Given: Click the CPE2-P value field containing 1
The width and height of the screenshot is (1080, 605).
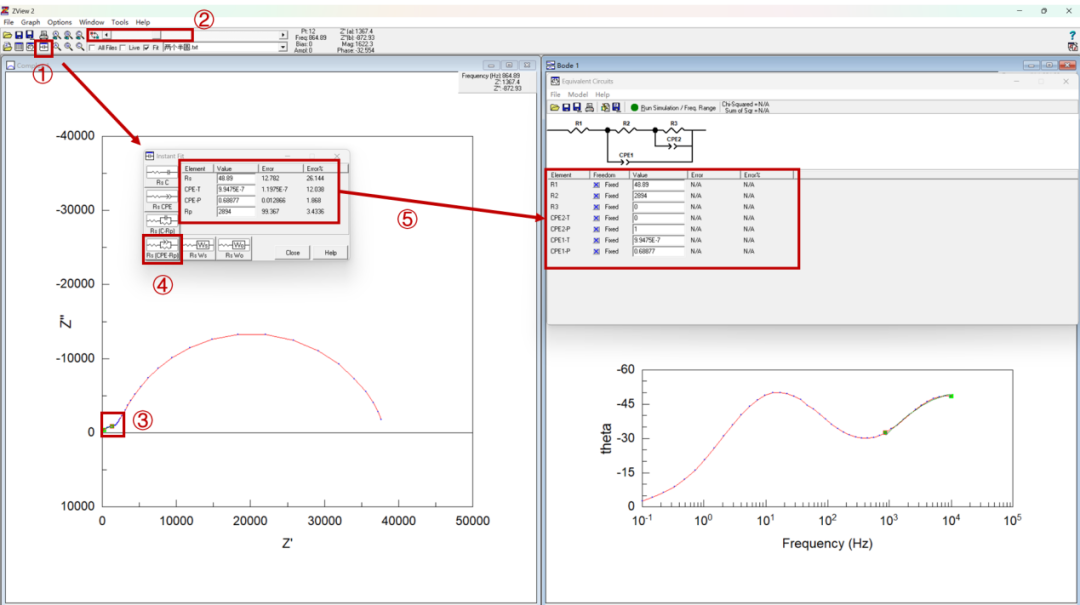Looking at the screenshot, I should 658,229.
